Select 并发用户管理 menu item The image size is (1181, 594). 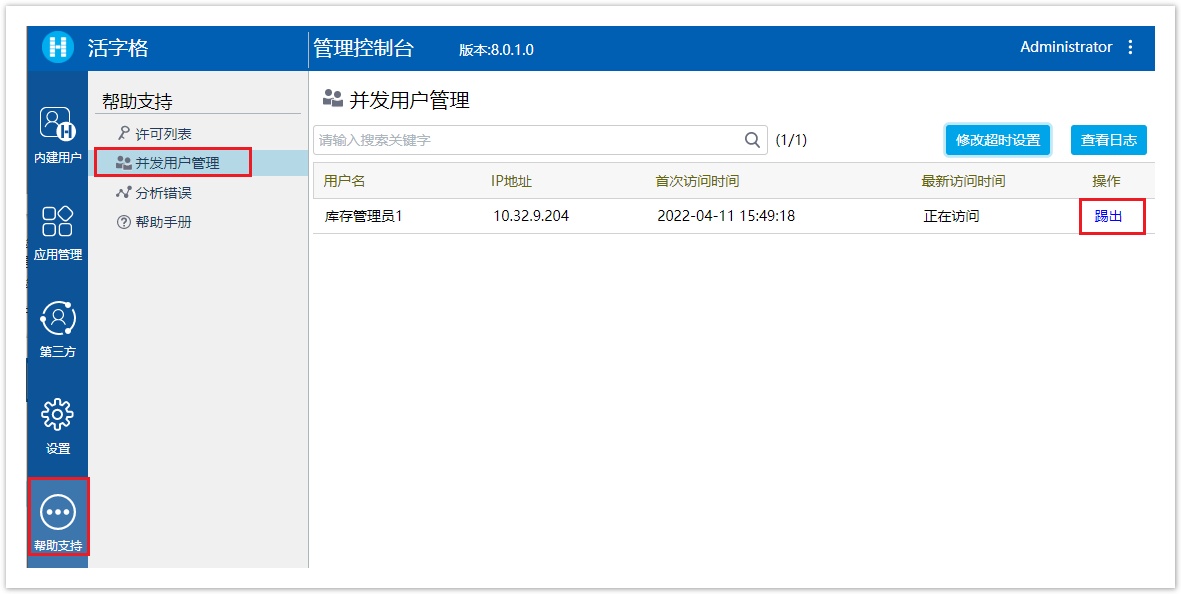pyautogui.click(x=177, y=163)
